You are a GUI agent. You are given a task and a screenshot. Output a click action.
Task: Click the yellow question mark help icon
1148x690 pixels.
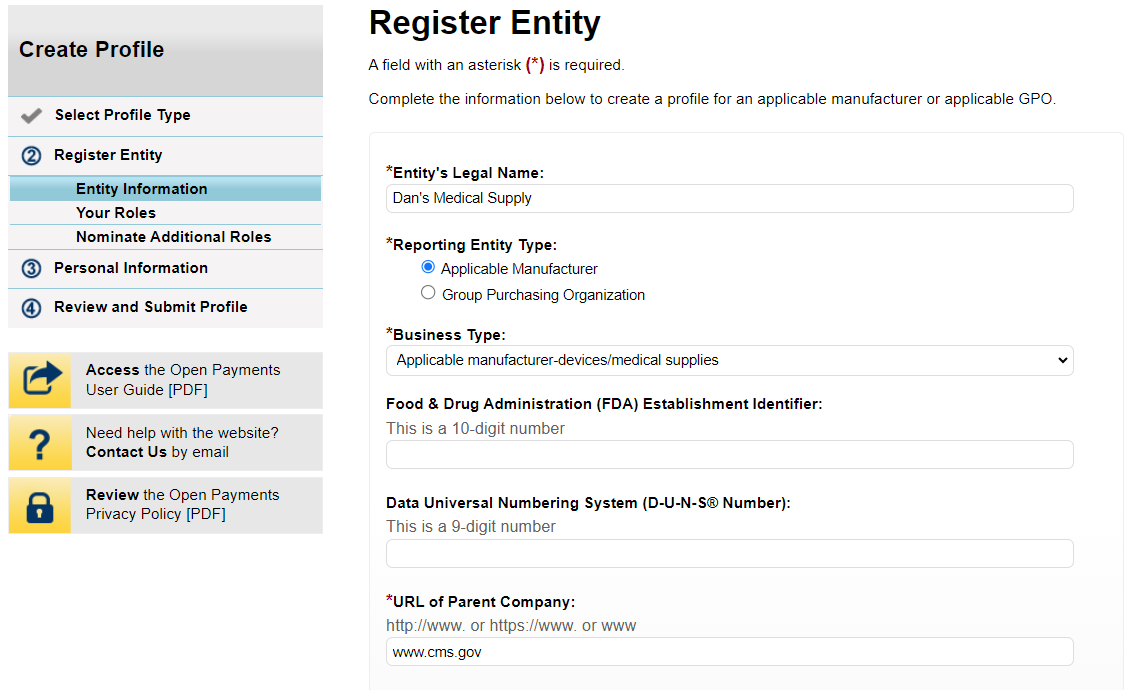pyautogui.click(x=40, y=443)
